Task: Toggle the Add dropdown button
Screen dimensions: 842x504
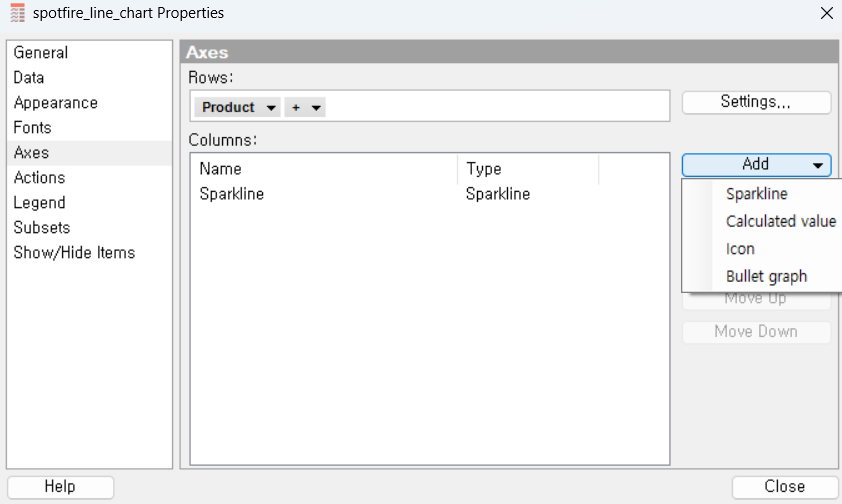Action: pos(756,165)
